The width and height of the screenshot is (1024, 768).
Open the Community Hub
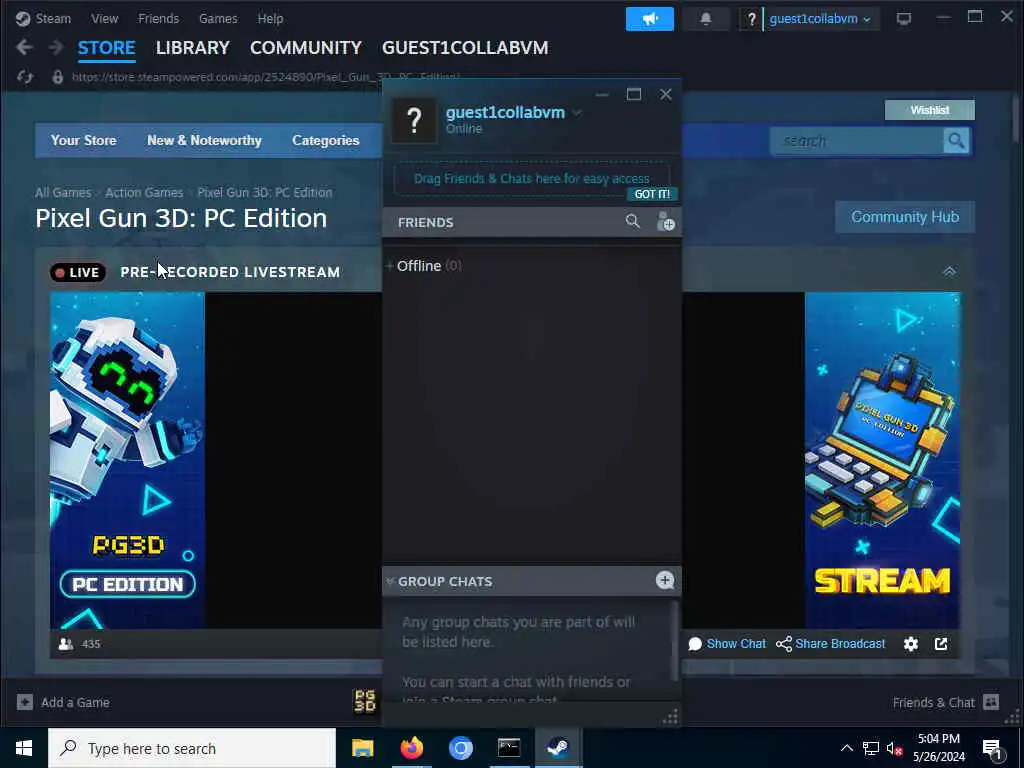coord(904,217)
